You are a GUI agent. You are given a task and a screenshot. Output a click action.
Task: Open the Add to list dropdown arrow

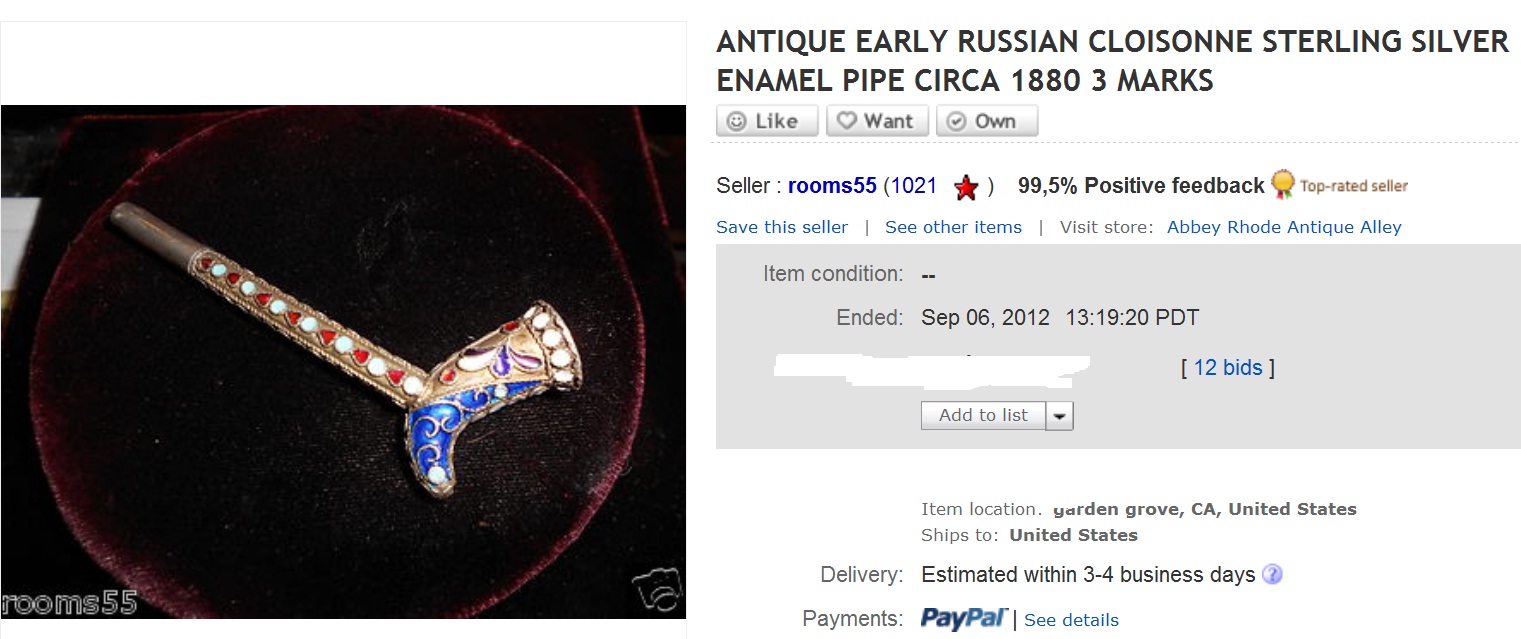pyautogui.click(x=1059, y=416)
